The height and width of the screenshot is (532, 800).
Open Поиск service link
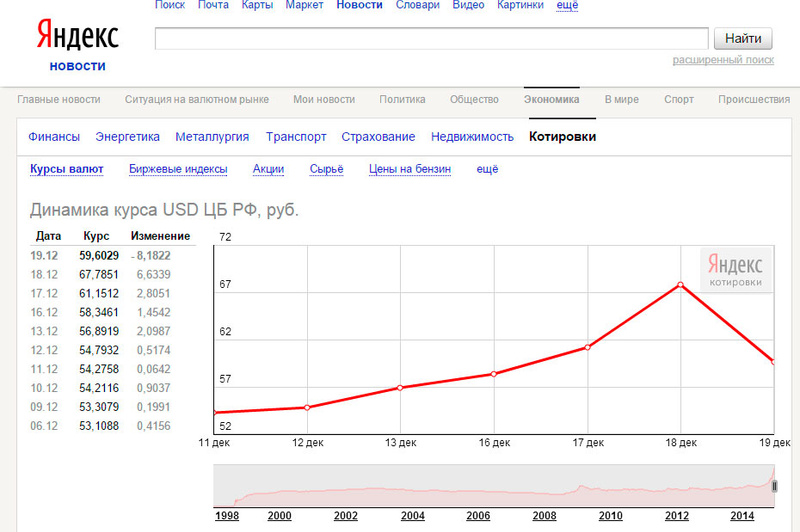170,5
